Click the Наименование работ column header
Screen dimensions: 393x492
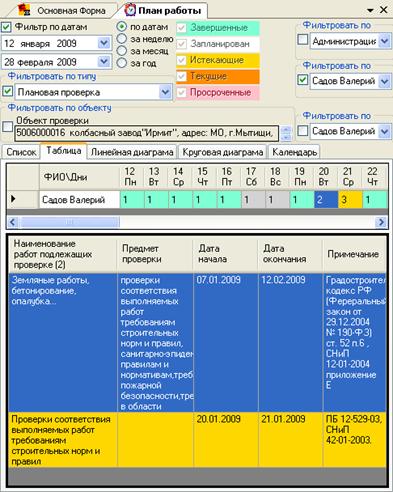coord(63,254)
